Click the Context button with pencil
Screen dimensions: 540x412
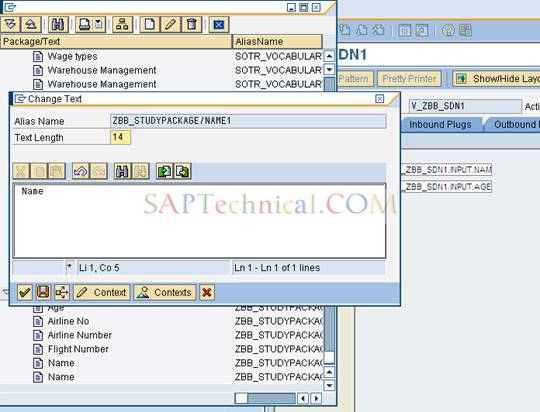[x=102, y=292]
